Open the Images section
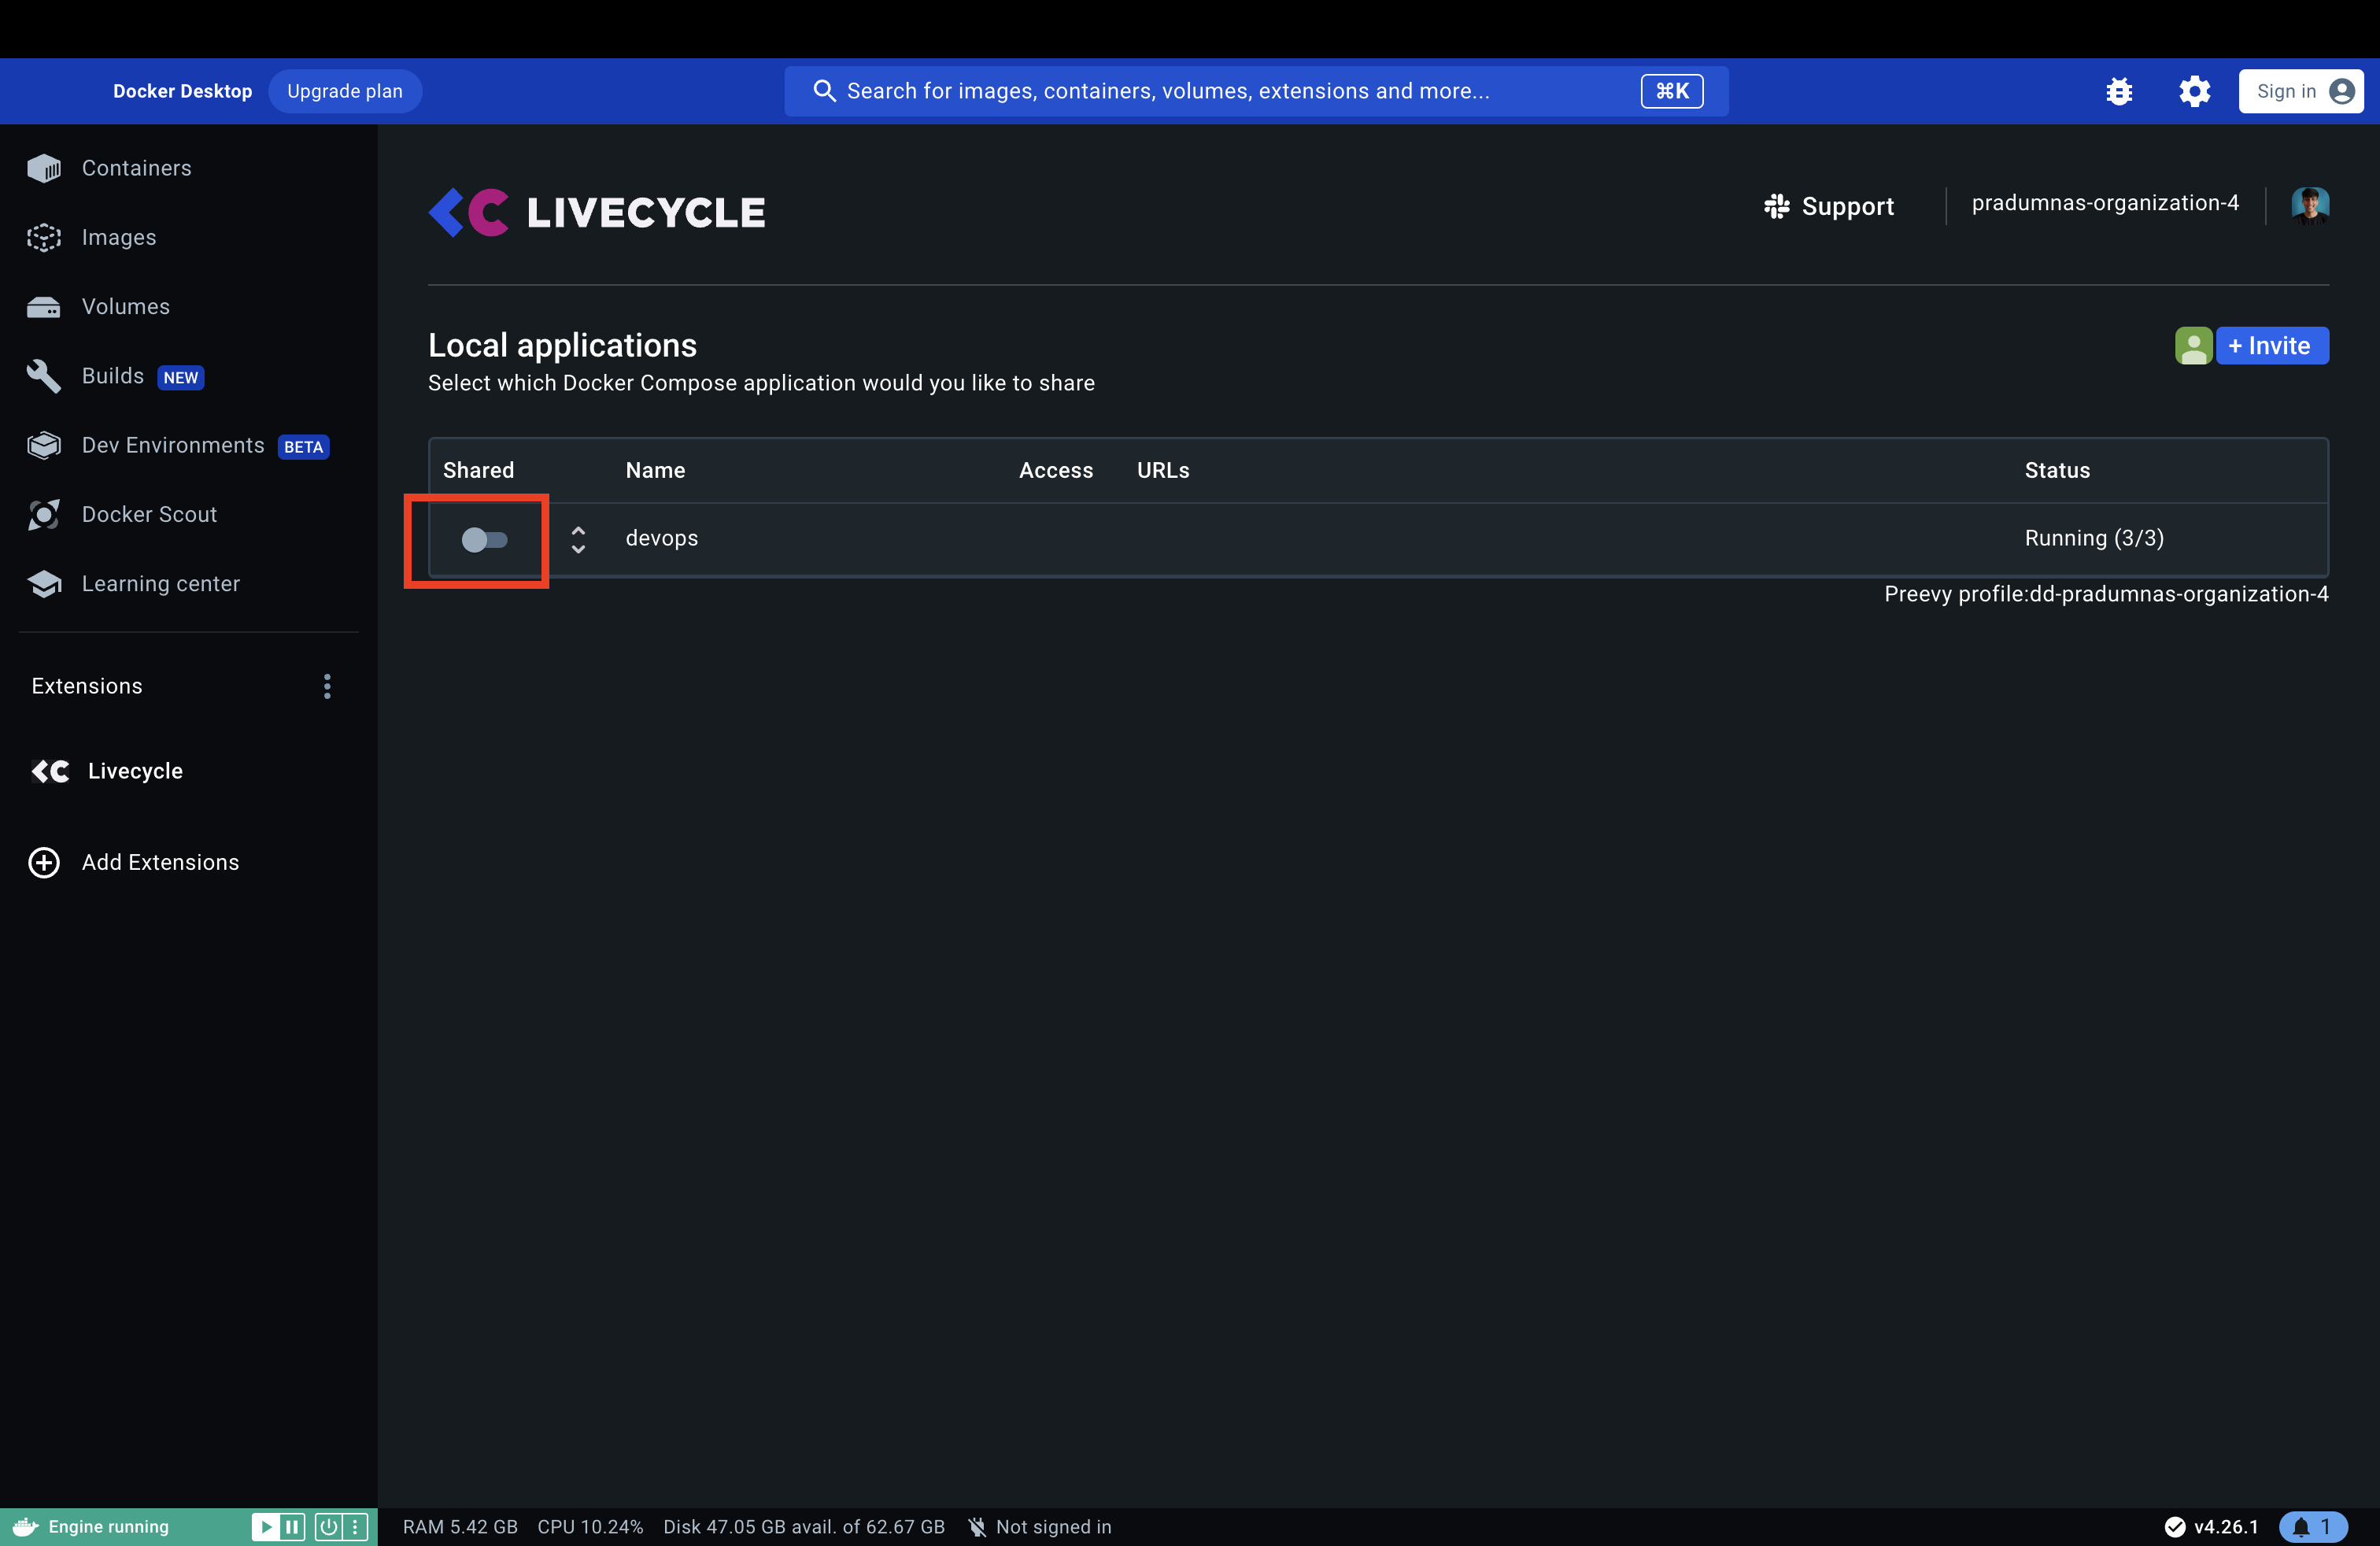This screenshot has width=2380, height=1546. pyautogui.click(x=119, y=237)
